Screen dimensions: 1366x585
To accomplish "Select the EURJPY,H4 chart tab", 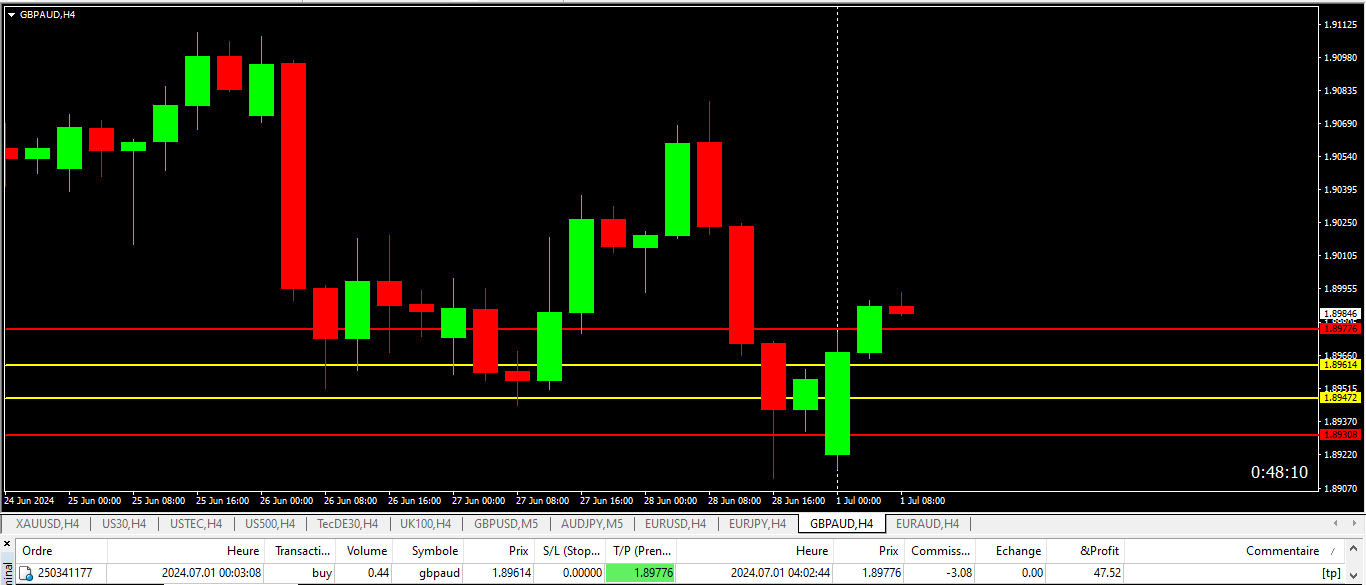I will click(x=757, y=524).
